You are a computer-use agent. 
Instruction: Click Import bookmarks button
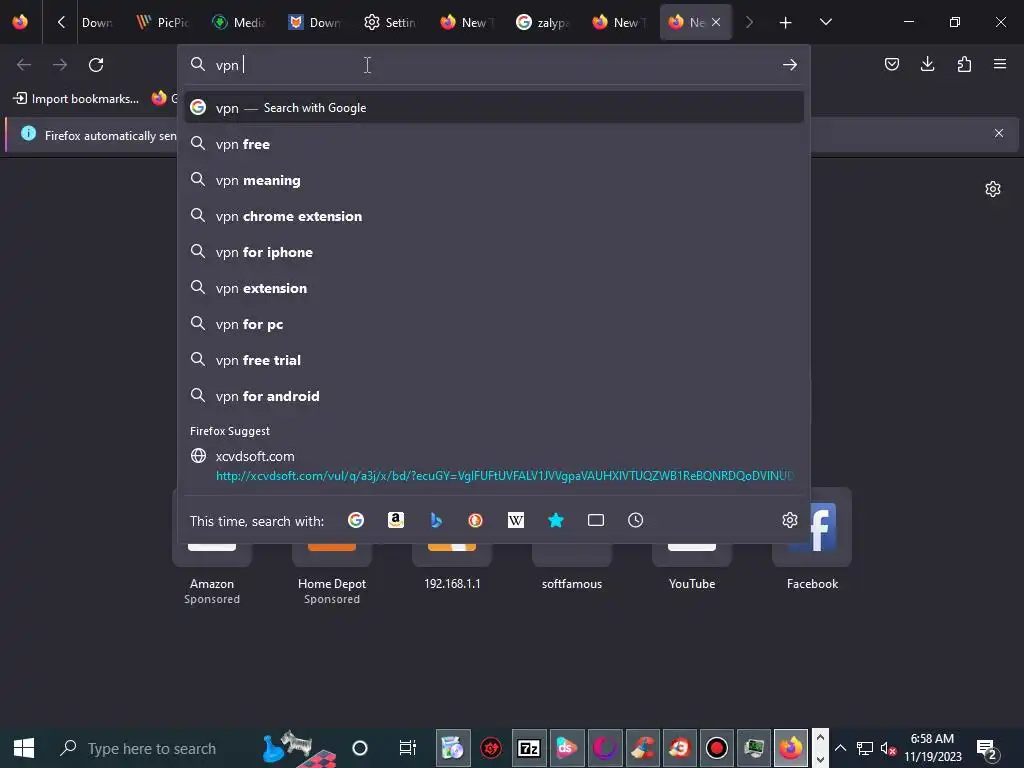(x=76, y=99)
